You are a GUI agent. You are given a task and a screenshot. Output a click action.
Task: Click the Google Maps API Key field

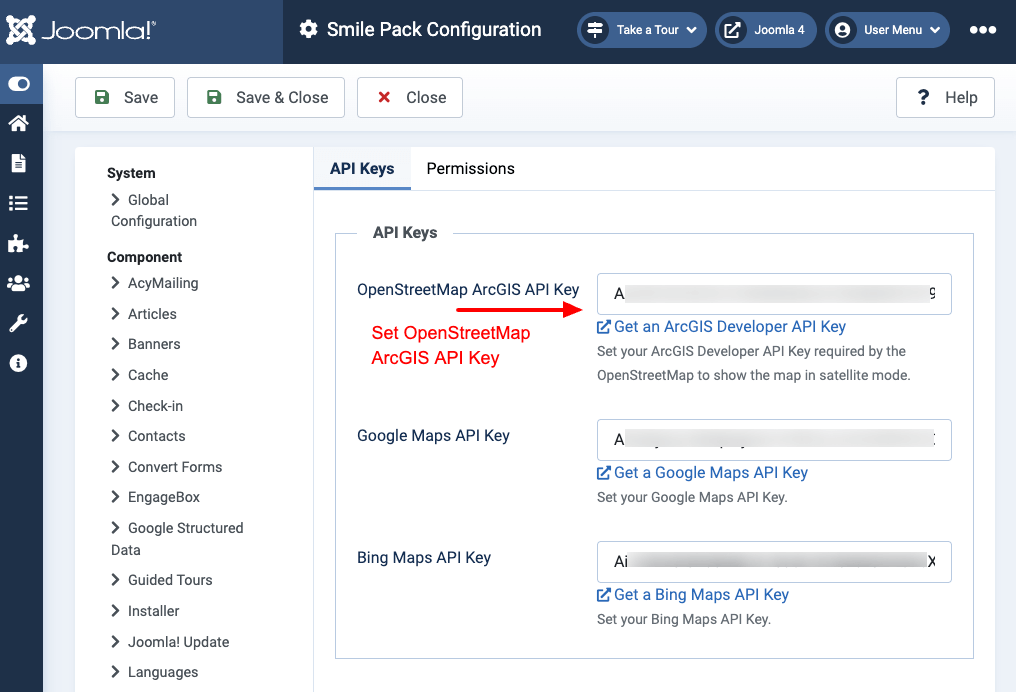[x=774, y=440]
